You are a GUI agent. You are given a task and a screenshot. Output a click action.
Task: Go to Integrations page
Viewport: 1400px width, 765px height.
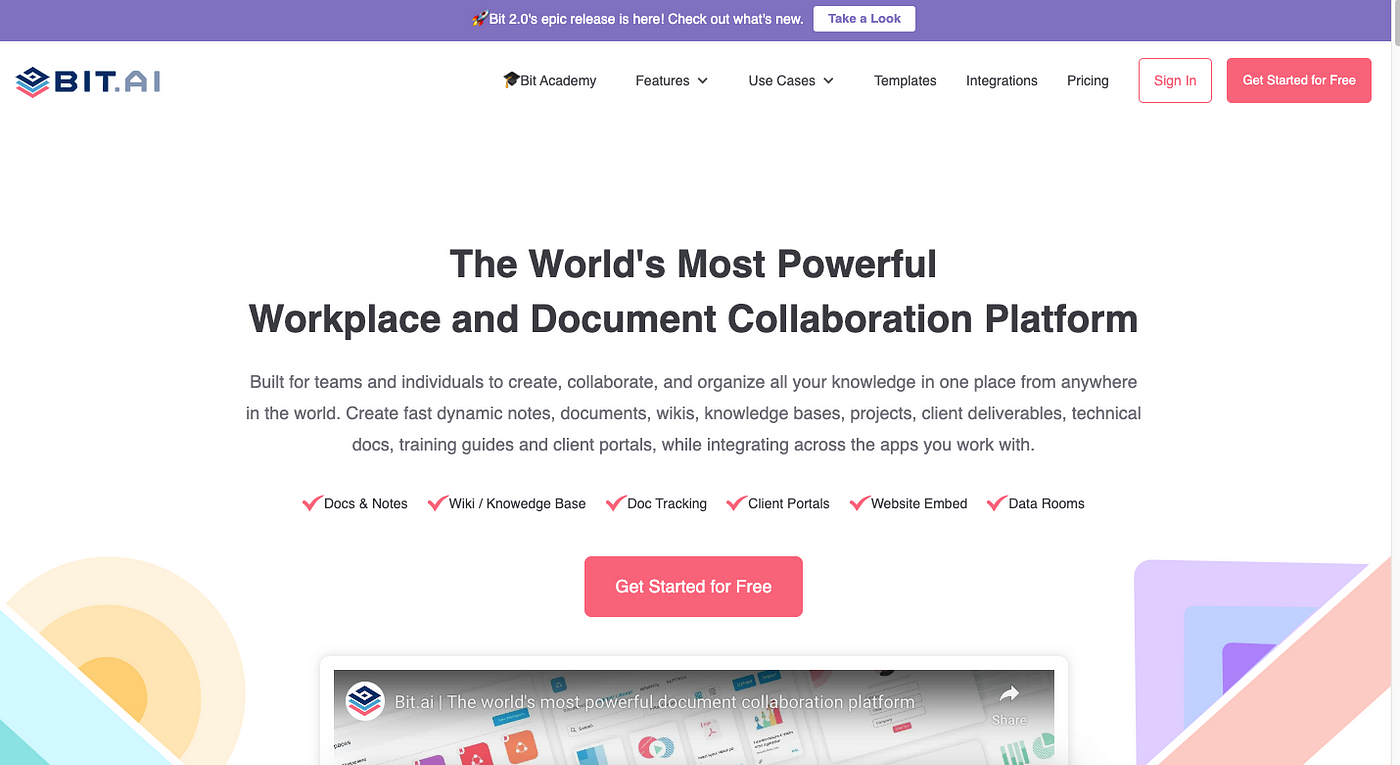(1001, 81)
